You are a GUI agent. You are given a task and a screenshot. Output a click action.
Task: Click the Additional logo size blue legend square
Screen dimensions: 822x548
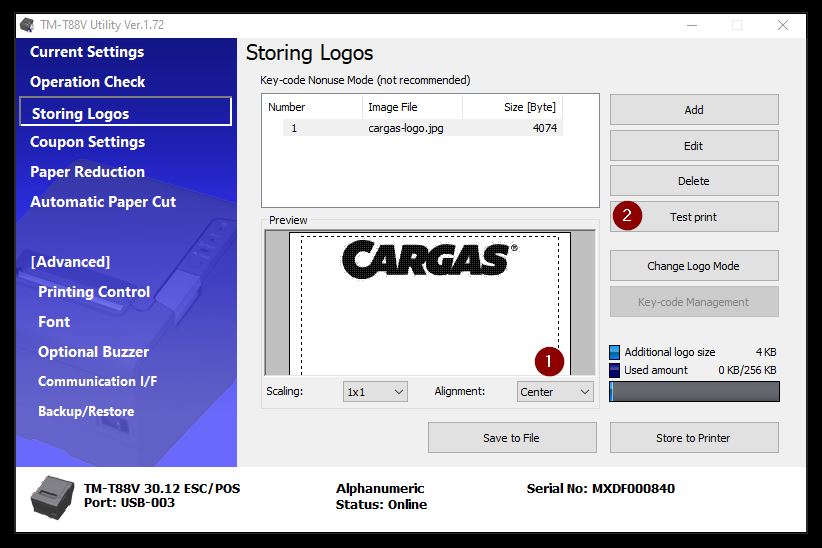point(614,352)
